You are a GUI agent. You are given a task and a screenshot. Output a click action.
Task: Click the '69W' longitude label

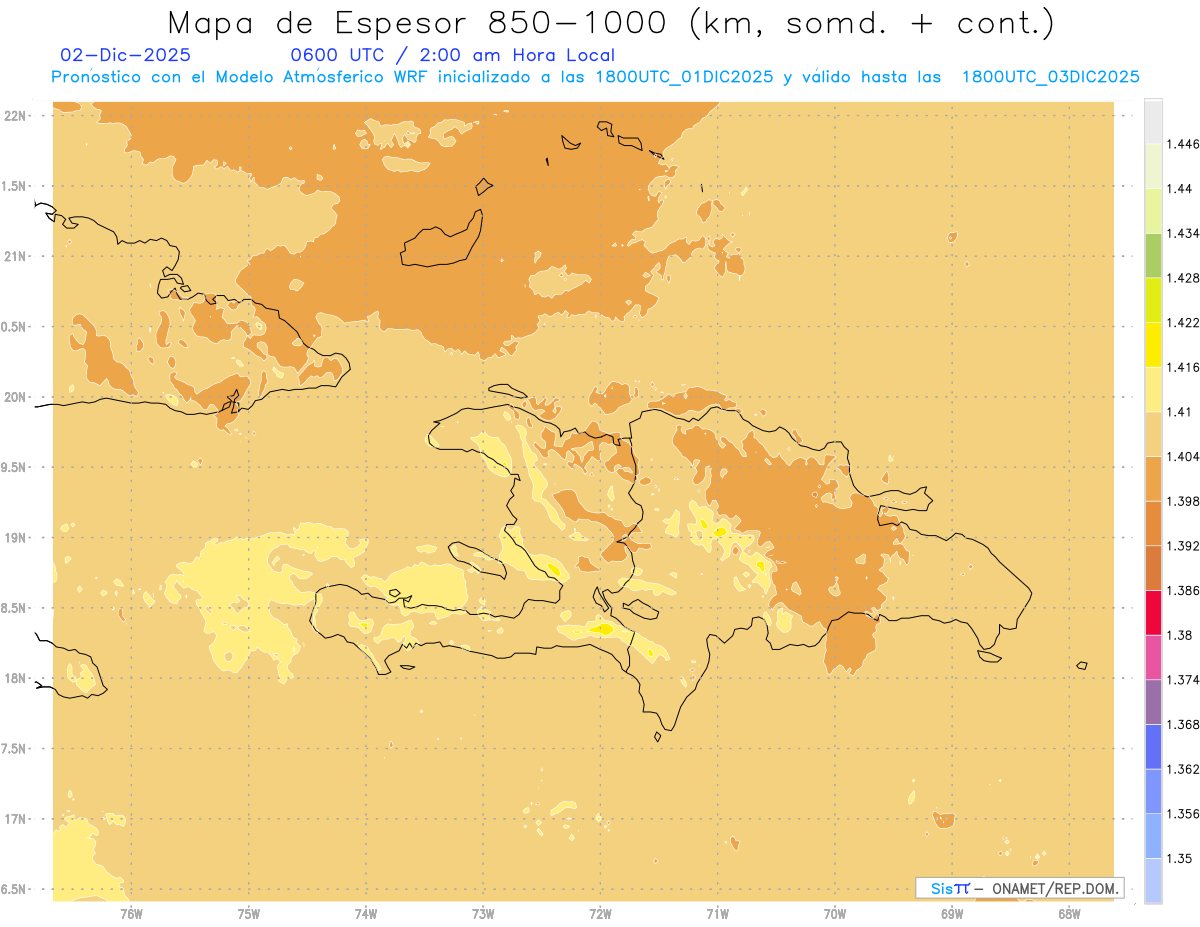pyautogui.click(x=952, y=914)
